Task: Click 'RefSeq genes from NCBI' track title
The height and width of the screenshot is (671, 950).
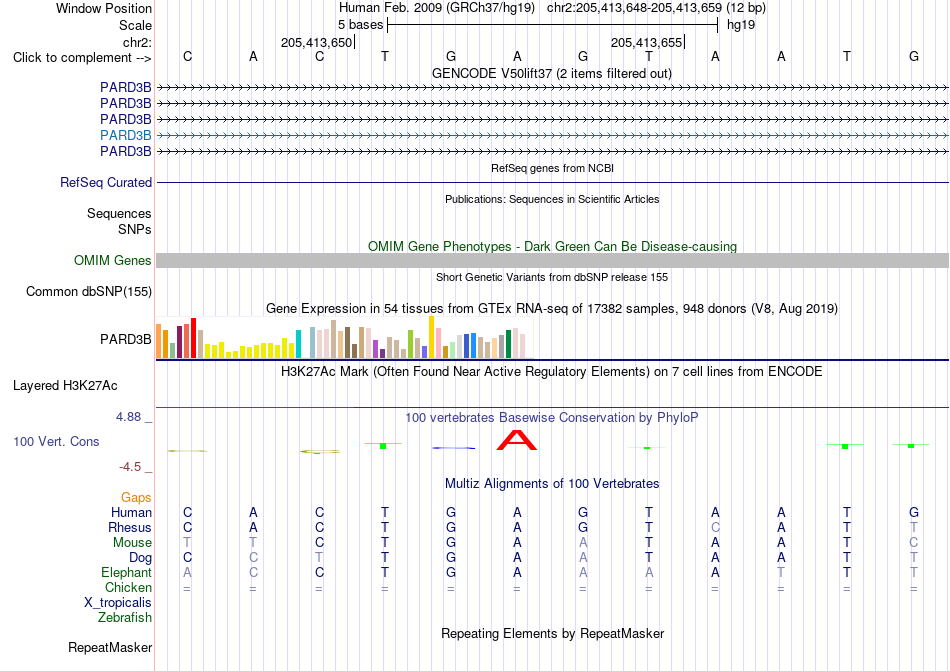Action: tap(552, 168)
